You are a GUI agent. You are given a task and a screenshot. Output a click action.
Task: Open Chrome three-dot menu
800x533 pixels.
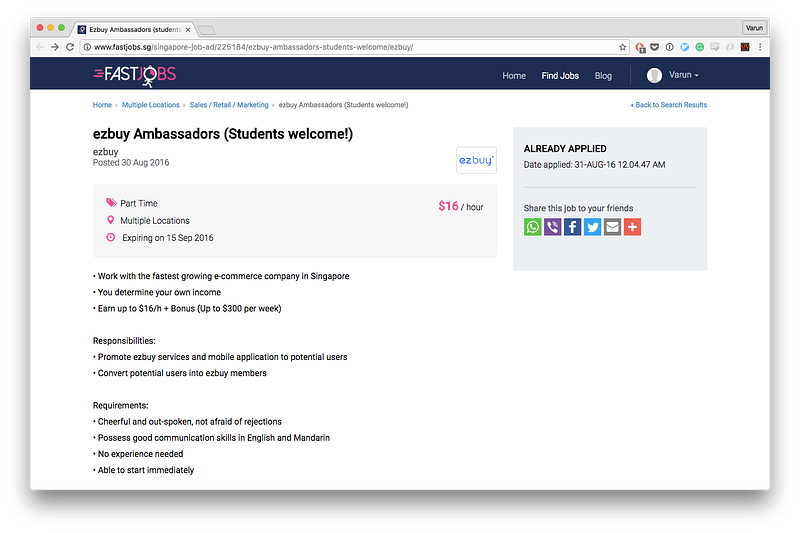pyautogui.click(x=760, y=47)
